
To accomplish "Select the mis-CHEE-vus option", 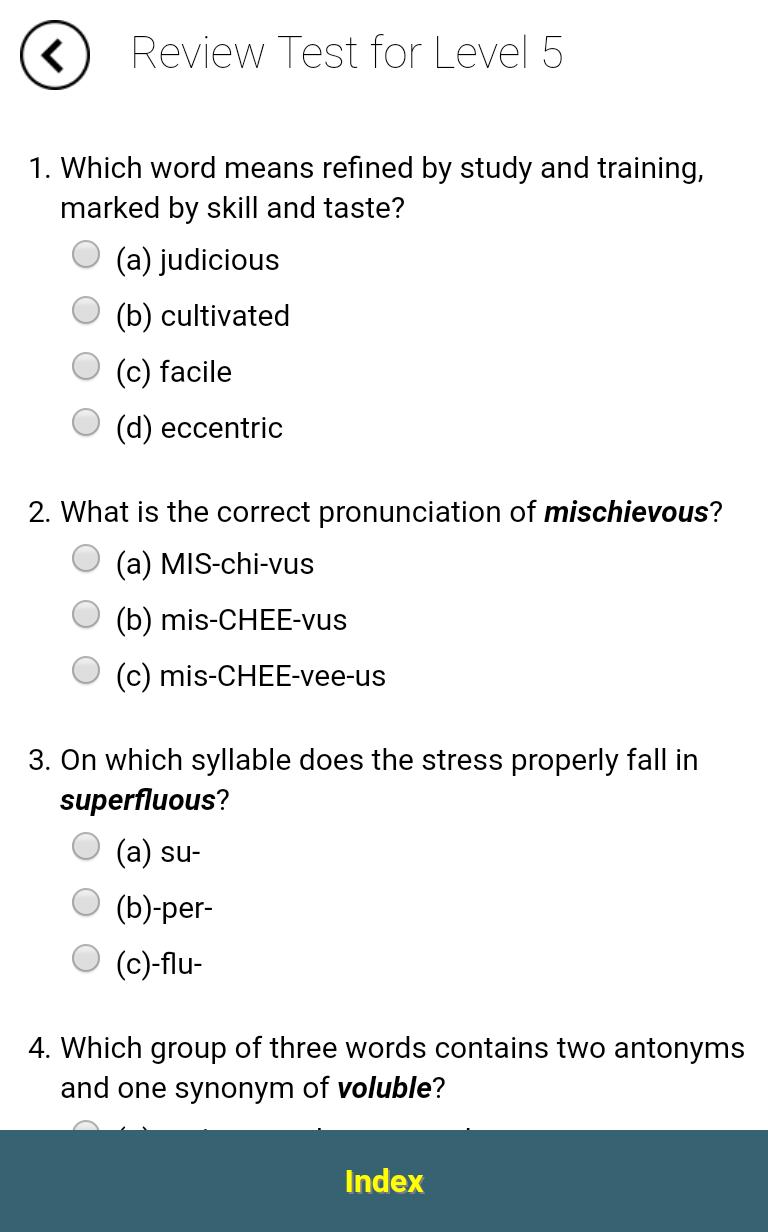I will pyautogui.click(x=86, y=614).
